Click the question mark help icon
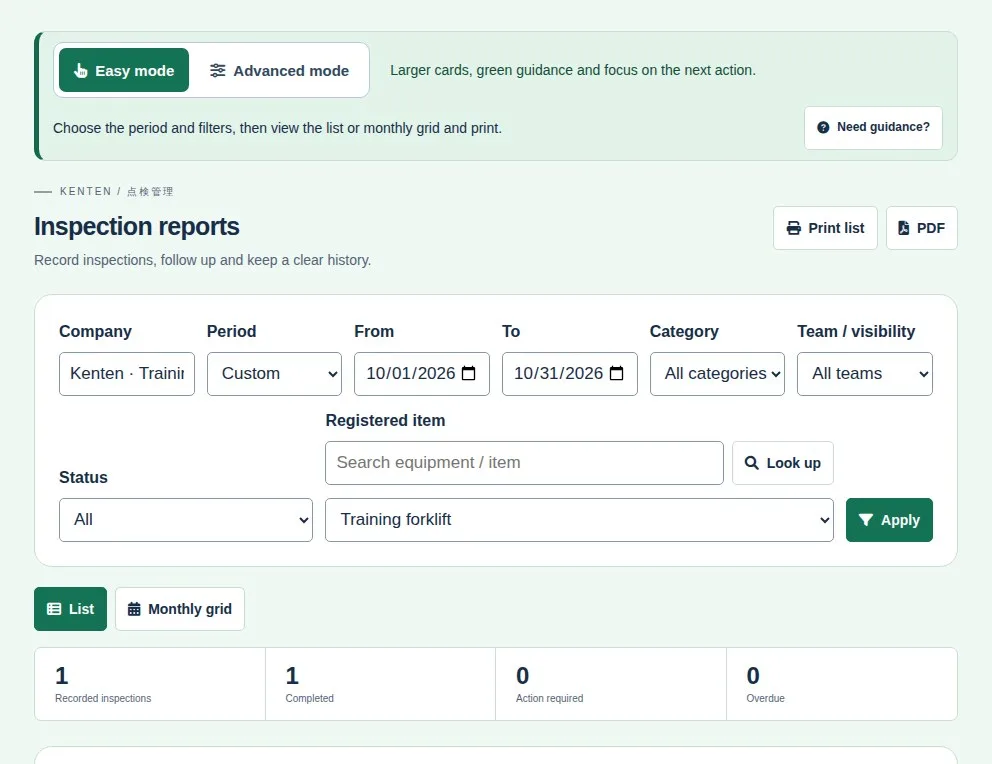The width and height of the screenshot is (992, 764). pyautogui.click(x=823, y=128)
